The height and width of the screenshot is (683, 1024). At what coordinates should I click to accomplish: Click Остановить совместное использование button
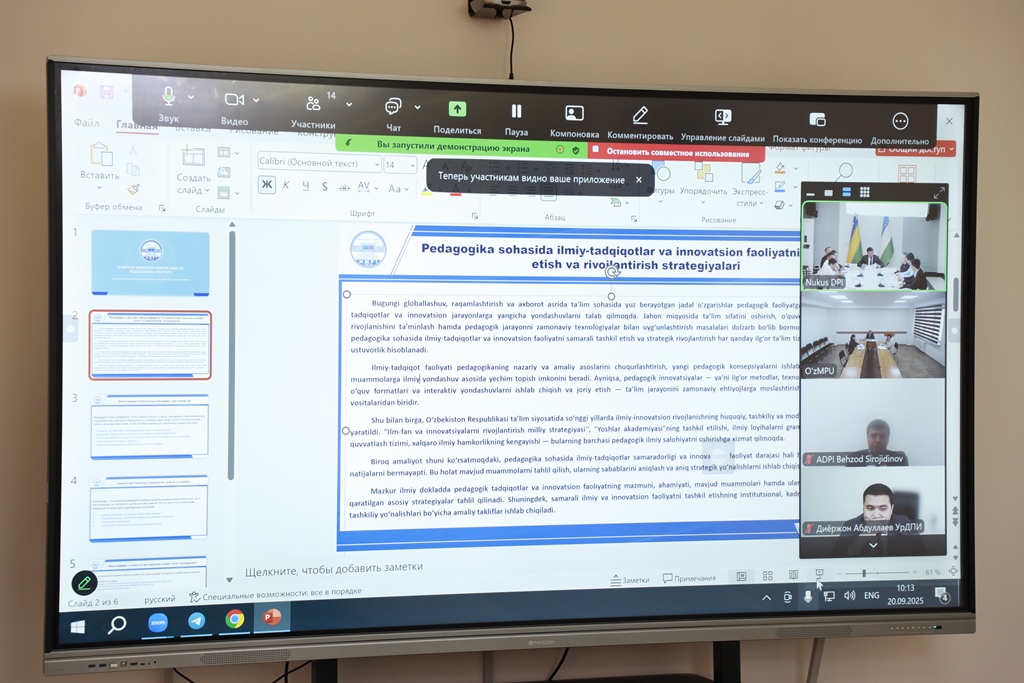coord(676,153)
